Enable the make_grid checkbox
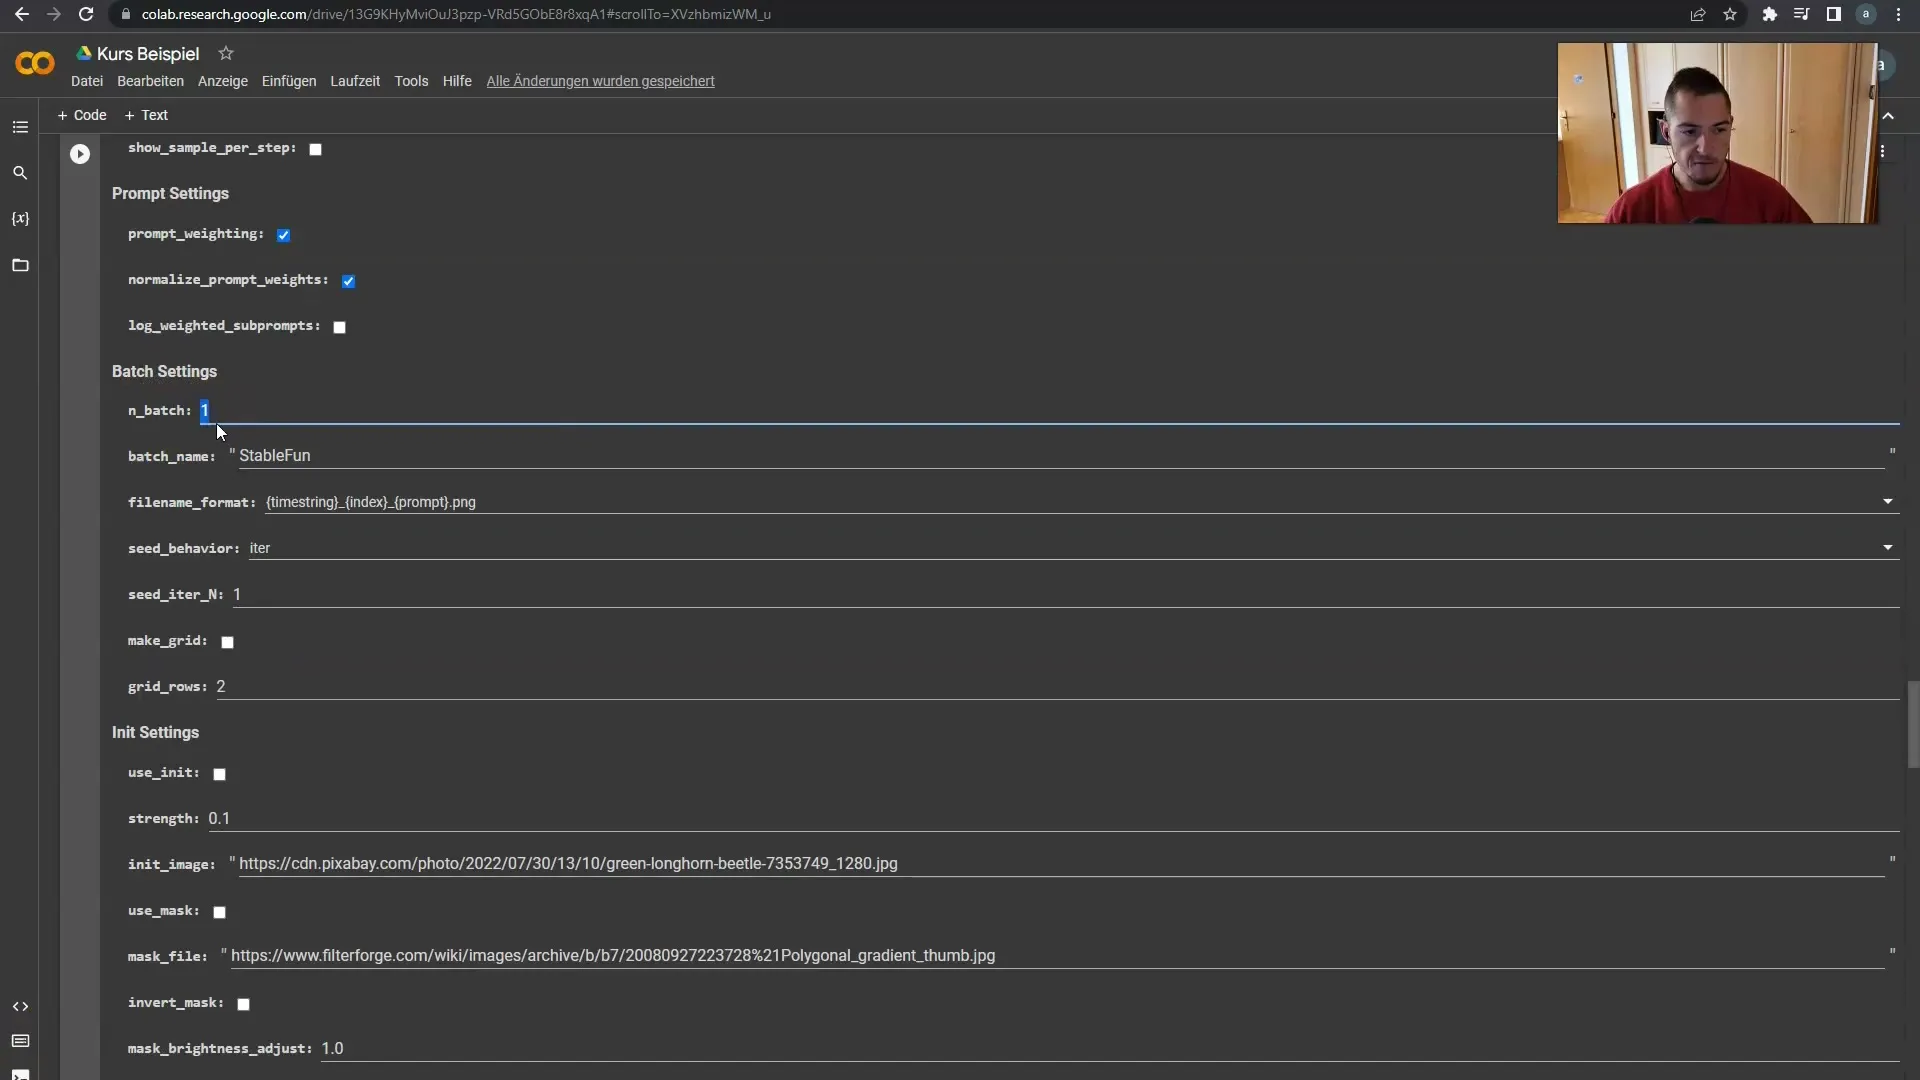The image size is (1920, 1080). tap(228, 642)
